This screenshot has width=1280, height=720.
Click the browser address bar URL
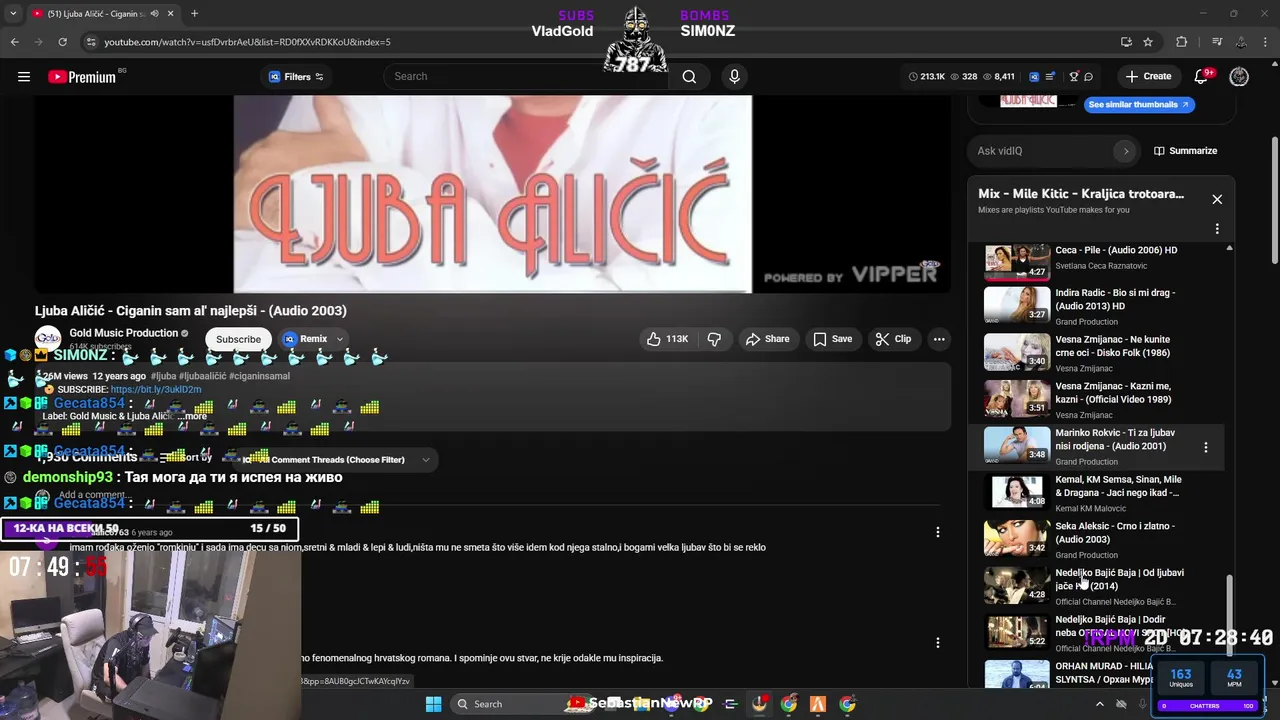tap(247, 42)
